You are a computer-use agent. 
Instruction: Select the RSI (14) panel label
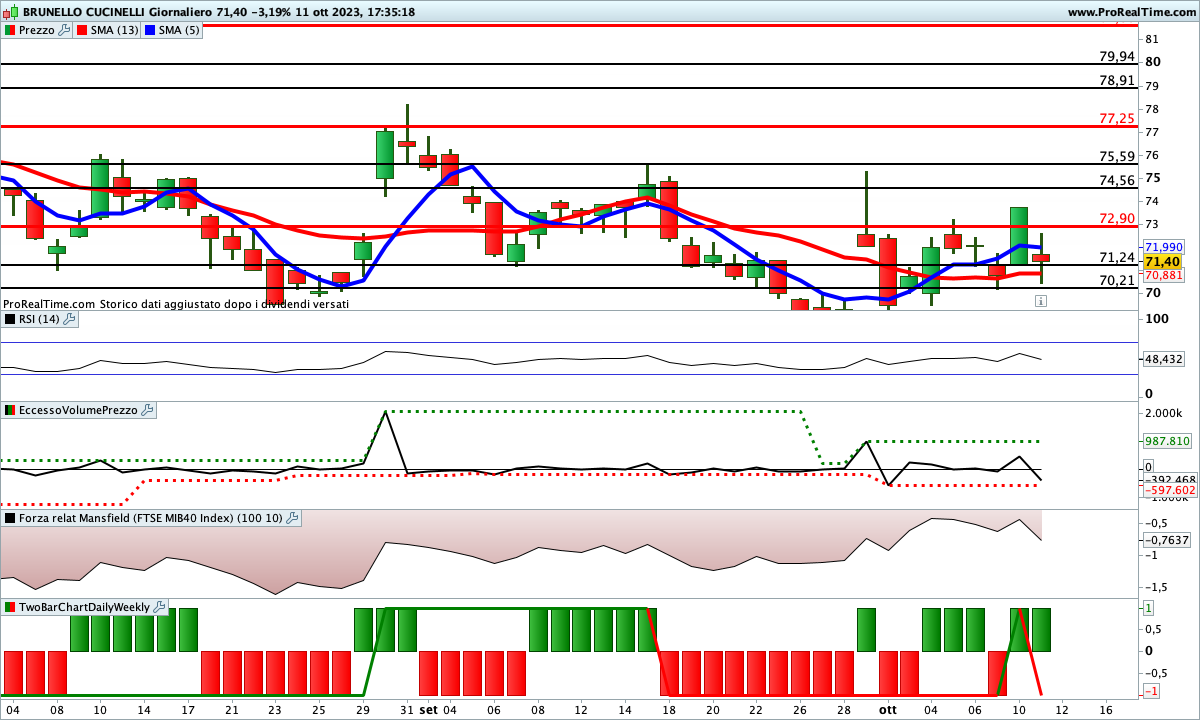pos(40,320)
